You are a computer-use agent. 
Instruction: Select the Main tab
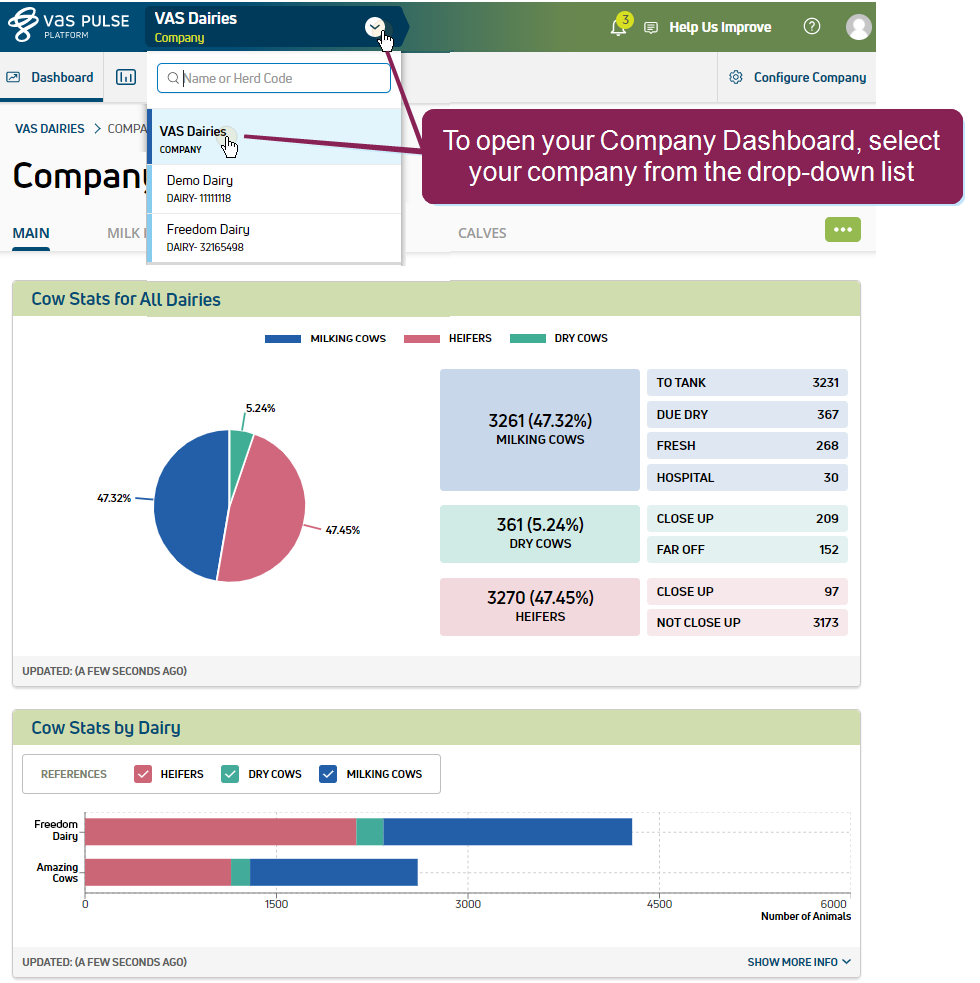31,233
